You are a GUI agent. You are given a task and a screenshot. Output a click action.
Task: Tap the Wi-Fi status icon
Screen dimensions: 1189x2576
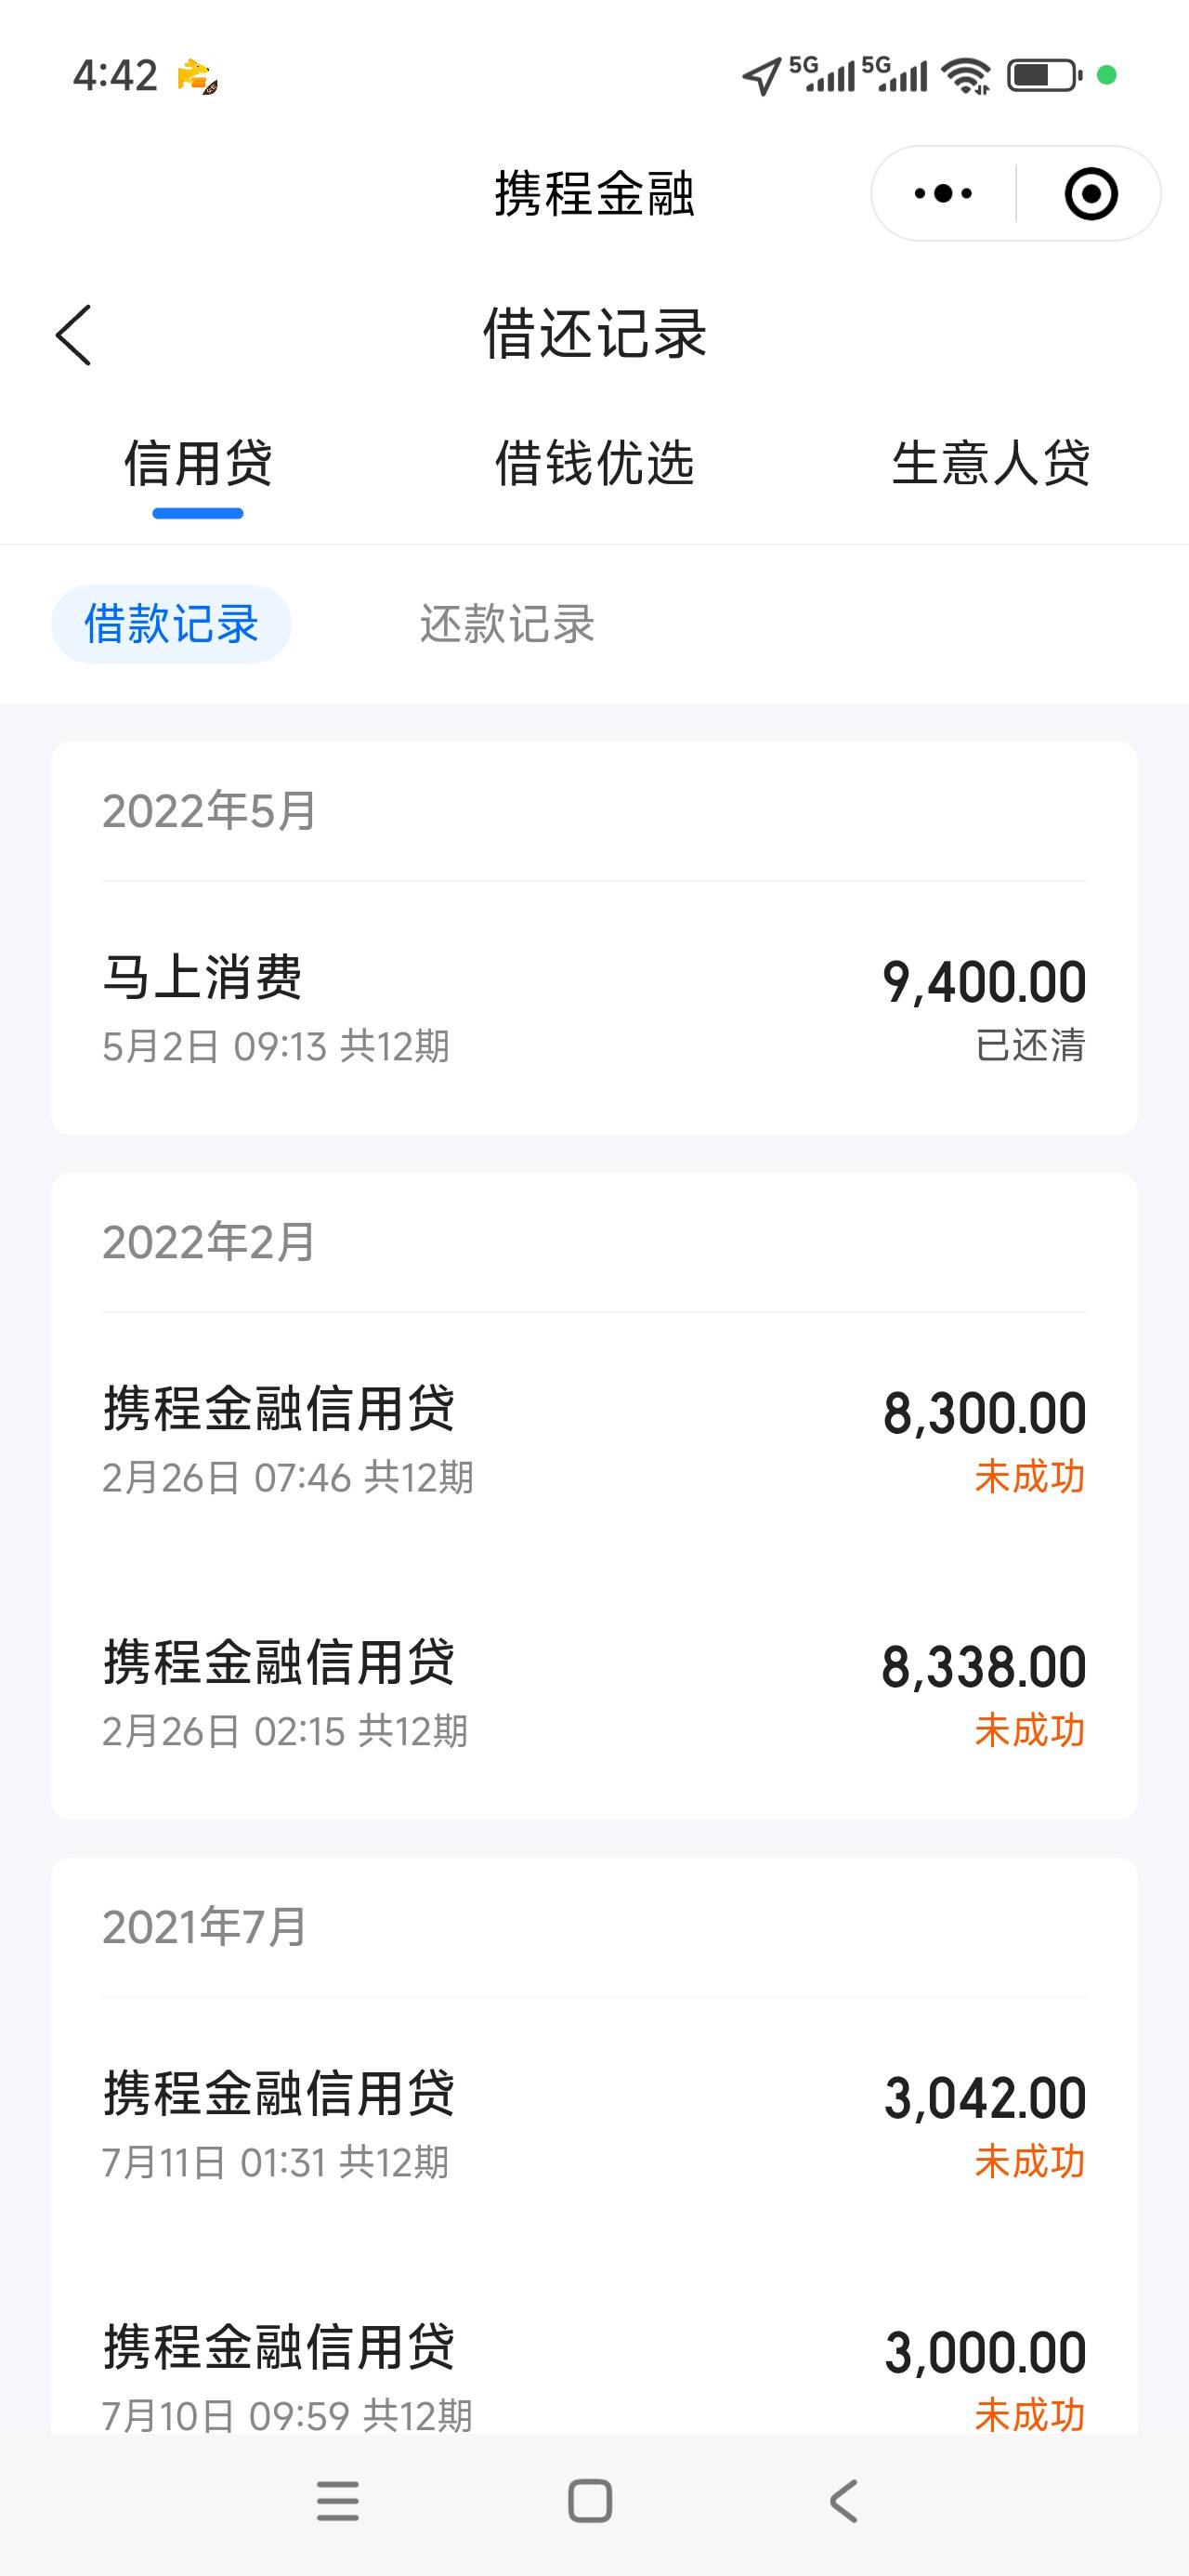(x=966, y=76)
